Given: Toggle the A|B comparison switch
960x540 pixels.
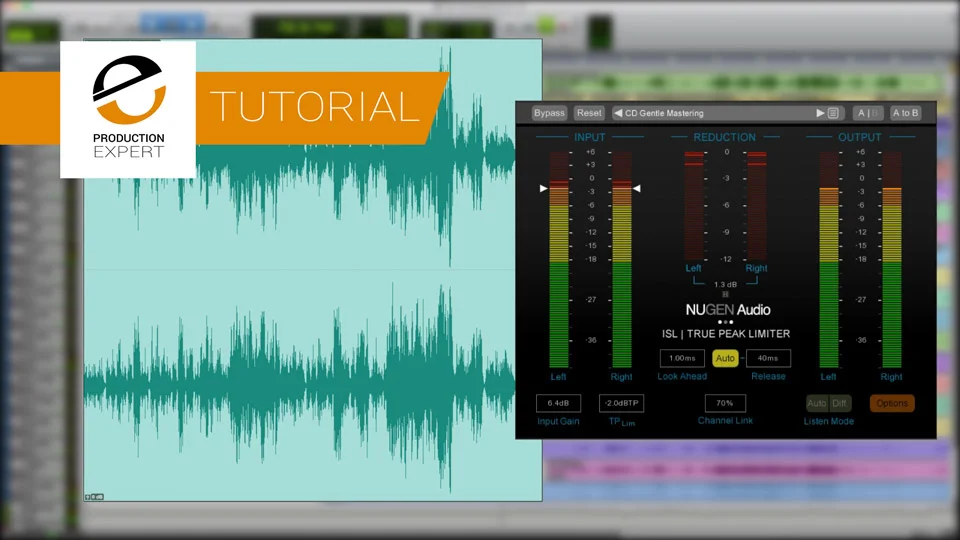Looking at the screenshot, I should coord(868,113).
